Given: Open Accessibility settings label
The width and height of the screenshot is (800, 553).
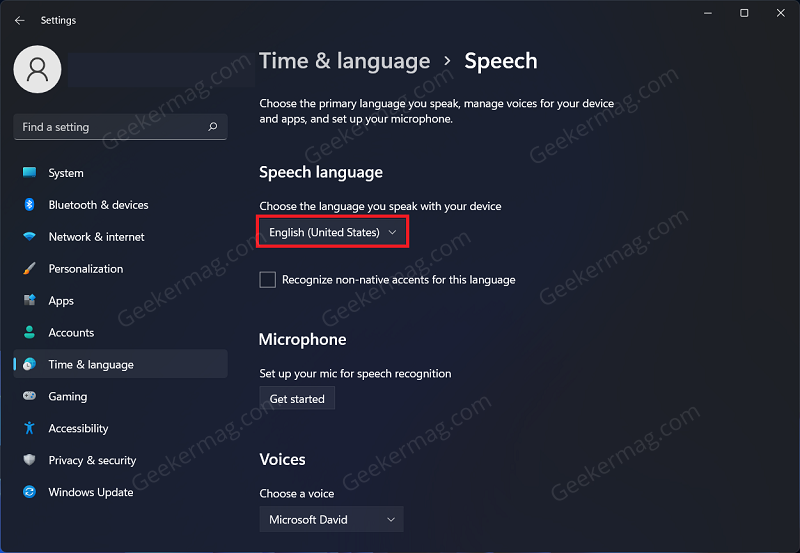Looking at the screenshot, I should click(x=78, y=429).
